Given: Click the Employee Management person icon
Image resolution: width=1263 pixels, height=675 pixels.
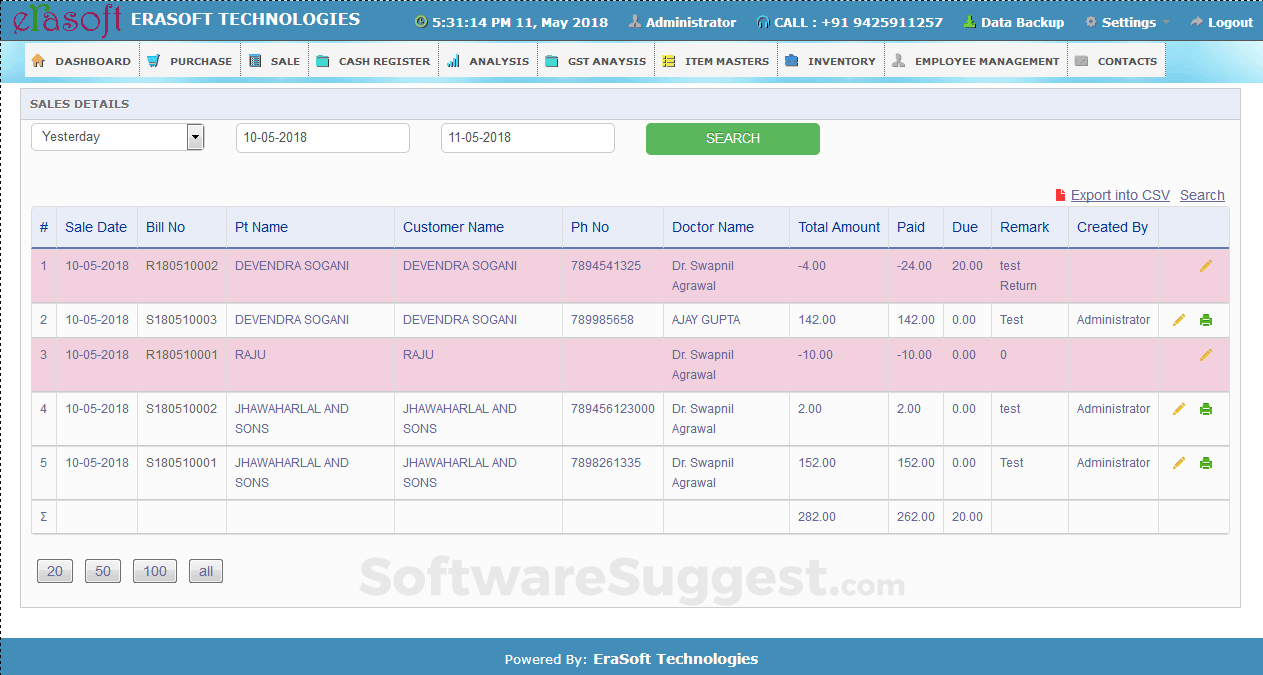Looking at the screenshot, I should [x=898, y=61].
